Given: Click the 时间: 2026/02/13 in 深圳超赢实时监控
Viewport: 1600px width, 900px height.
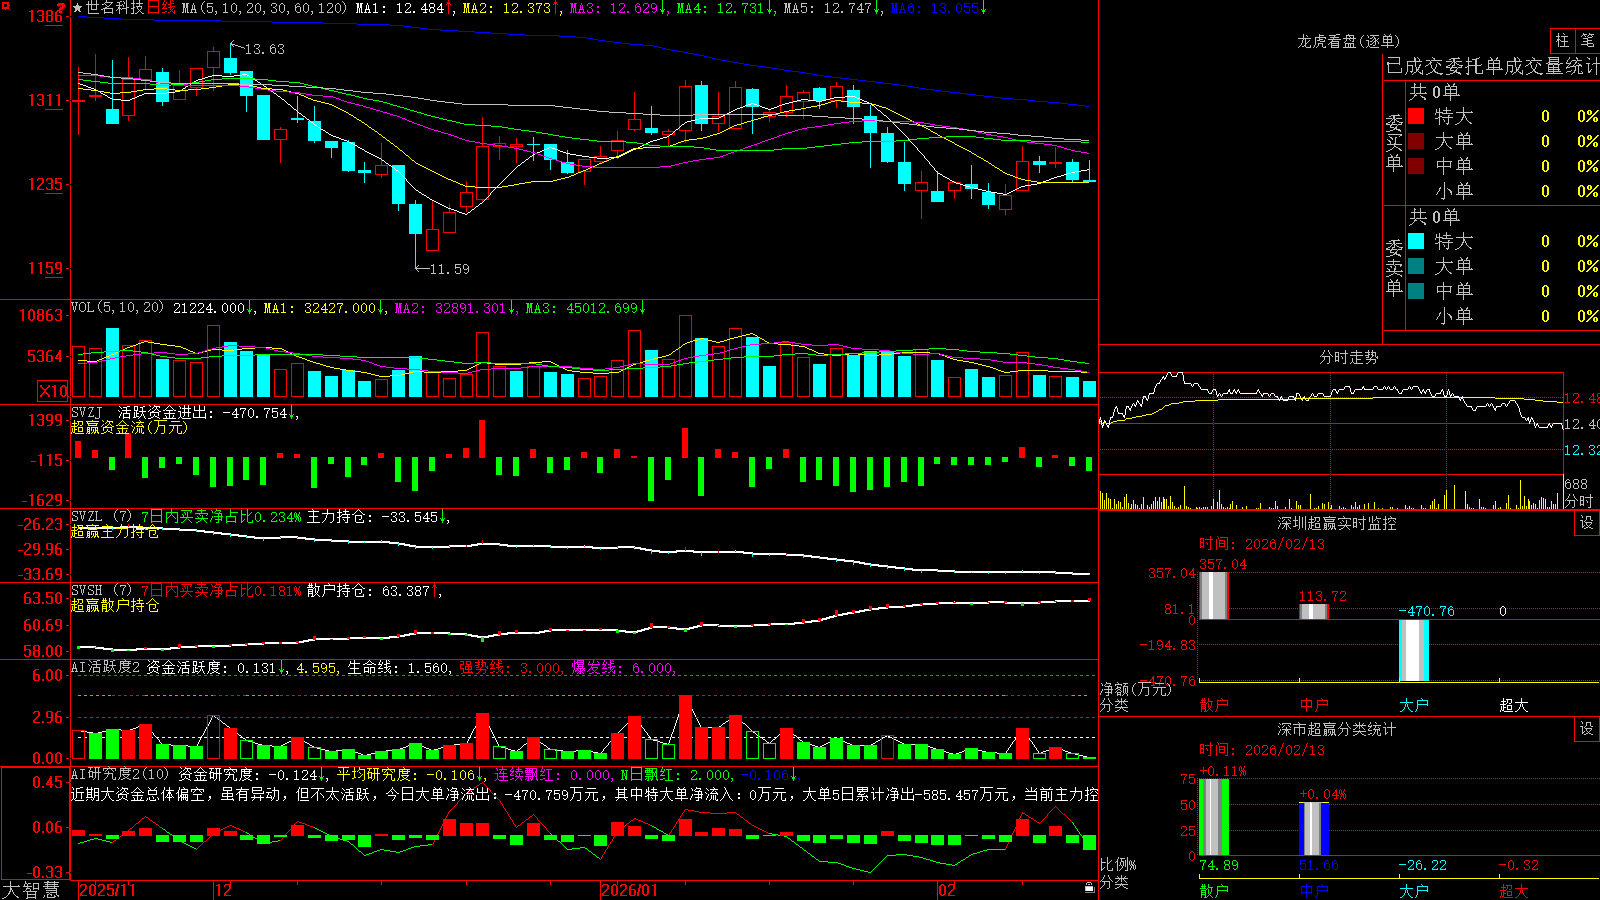Looking at the screenshot, I should [x=1262, y=544].
